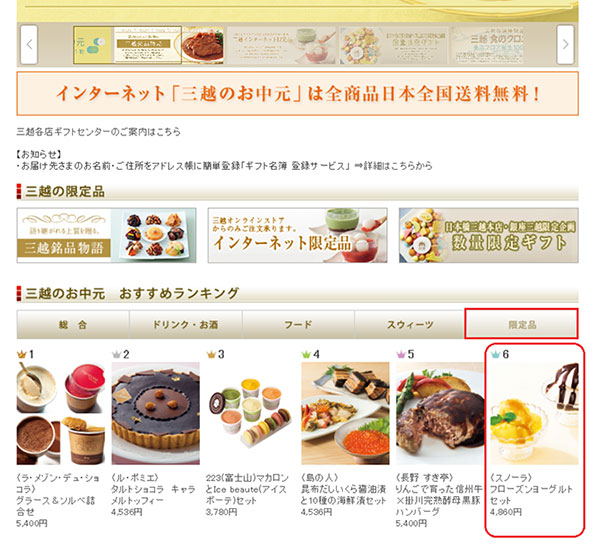Image resolution: width=600 pixels, height=545 pixels.
Task: Select the 限定品 ranking tab
Action: tap(521, 325)
